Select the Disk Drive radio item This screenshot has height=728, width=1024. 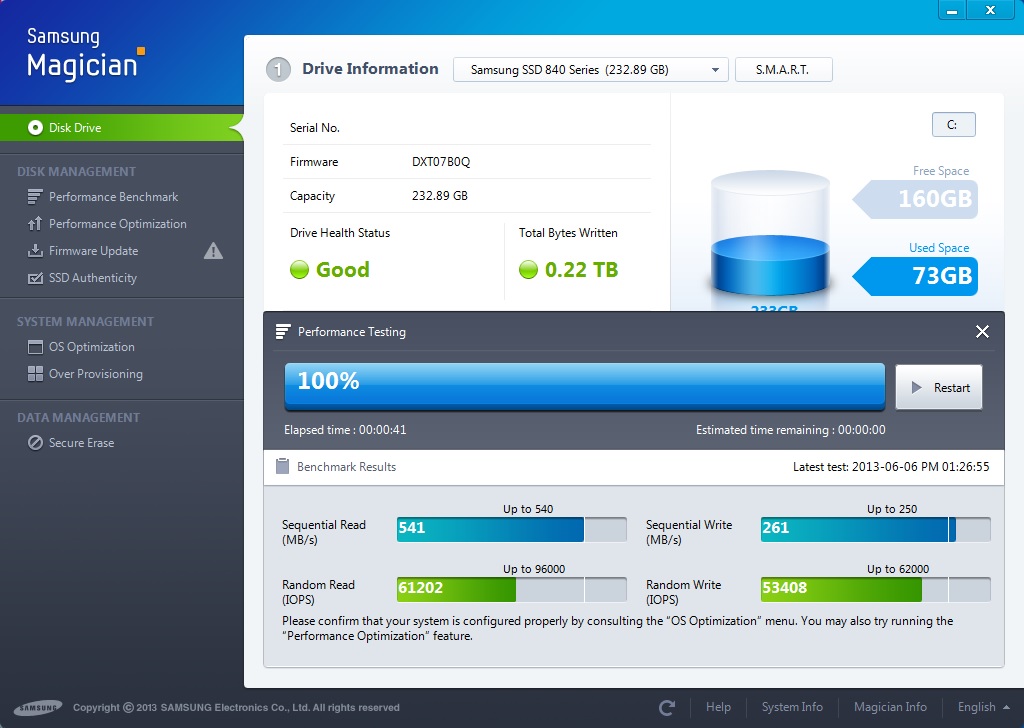36,128
